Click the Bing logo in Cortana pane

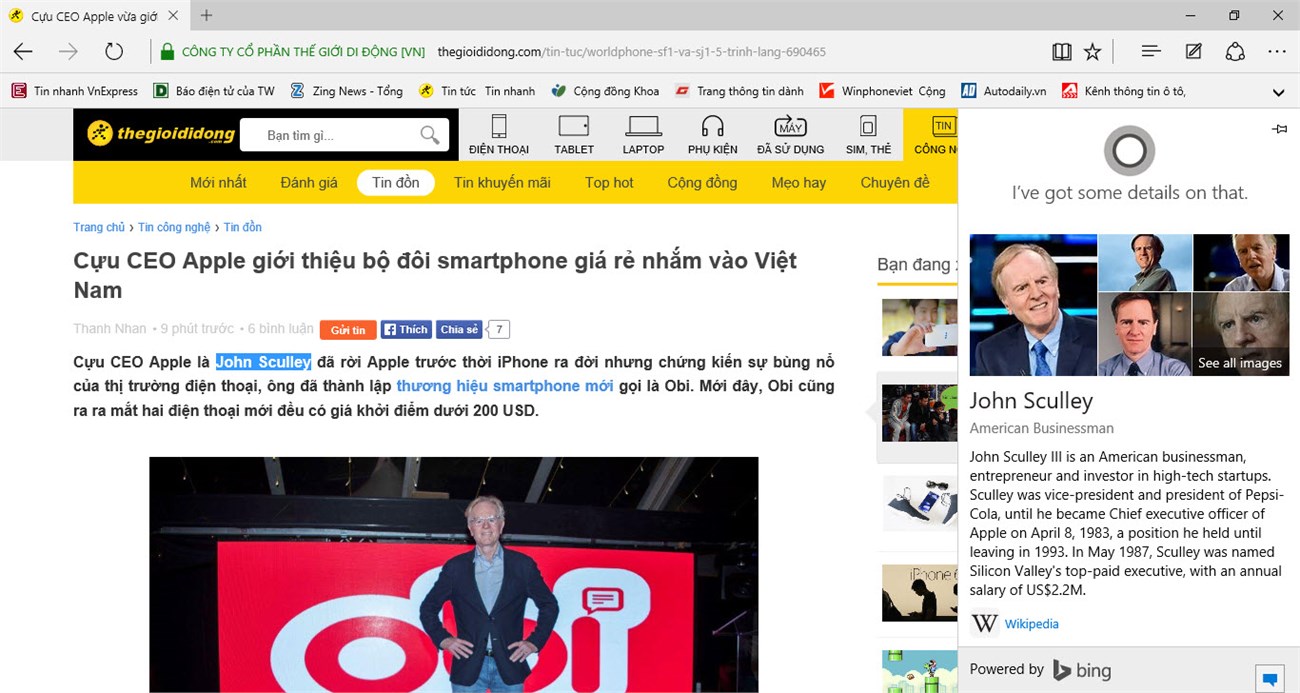click(1081, 670)
